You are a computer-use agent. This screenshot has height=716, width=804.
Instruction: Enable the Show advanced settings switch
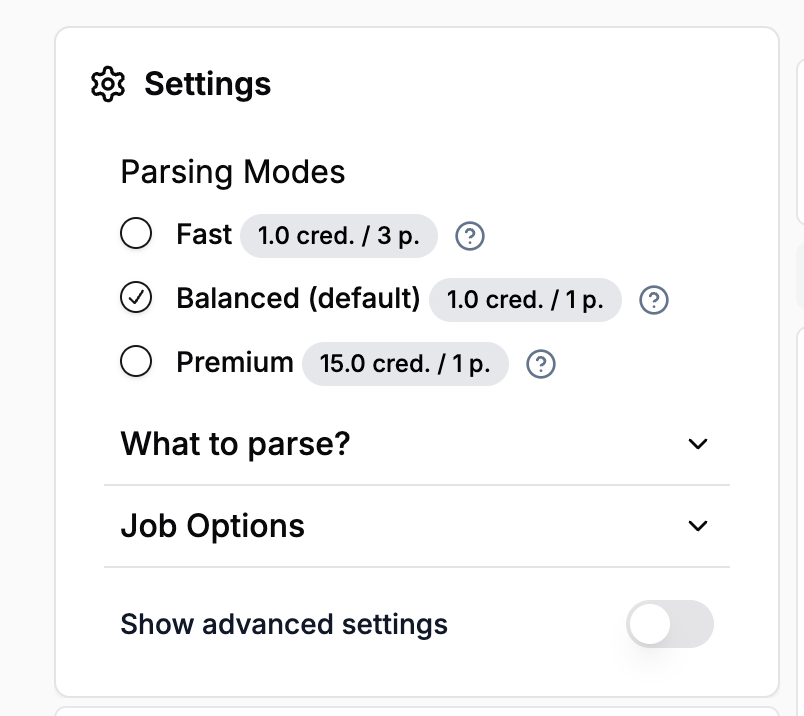(669, 625)
